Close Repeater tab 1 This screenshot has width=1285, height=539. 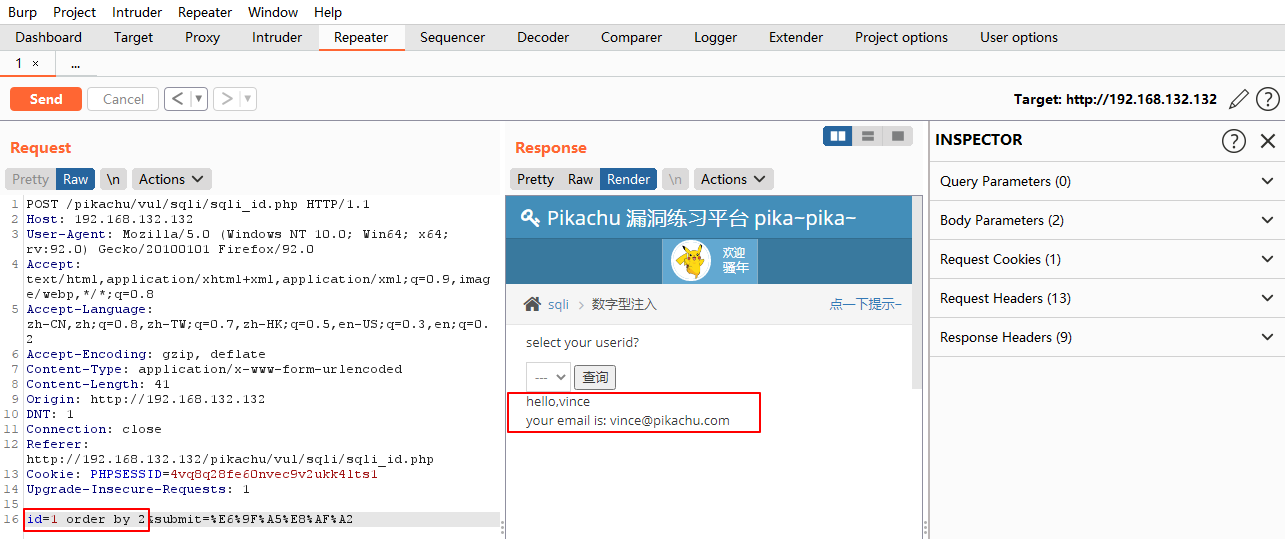point(36,63)
